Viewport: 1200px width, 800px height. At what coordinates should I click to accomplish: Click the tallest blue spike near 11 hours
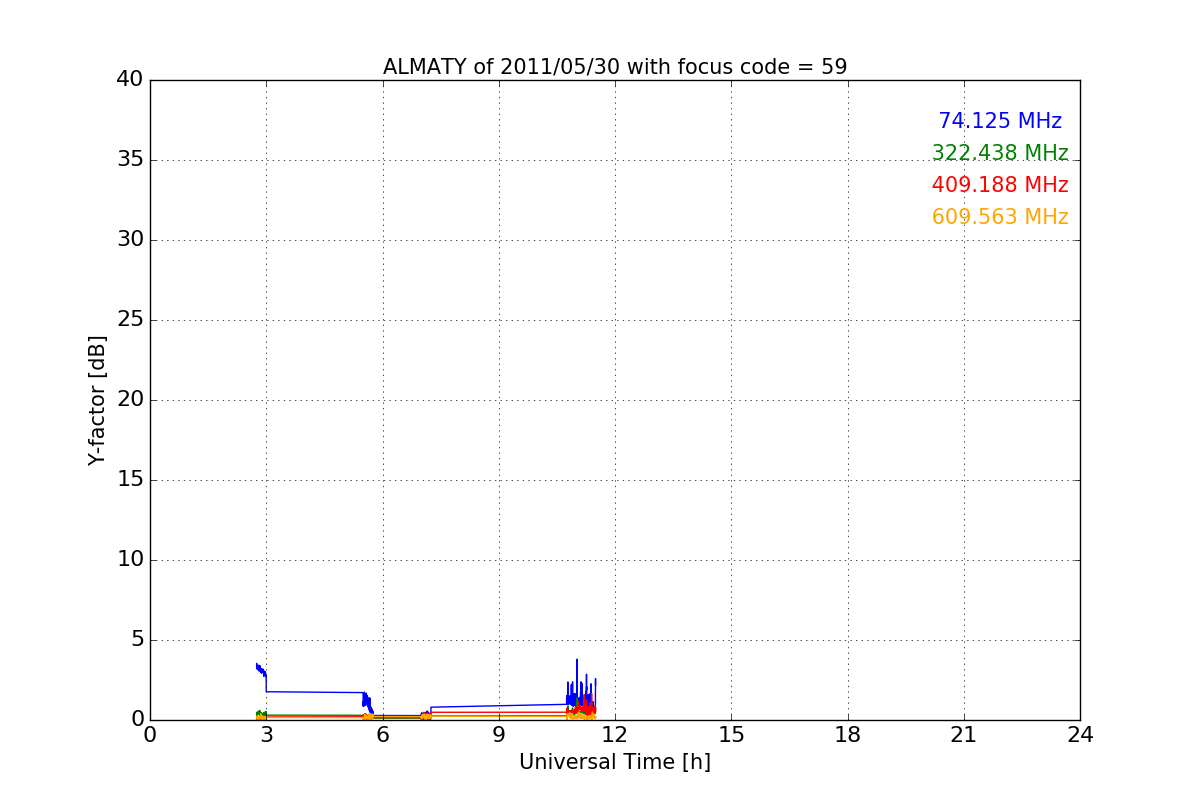(577, 680)
